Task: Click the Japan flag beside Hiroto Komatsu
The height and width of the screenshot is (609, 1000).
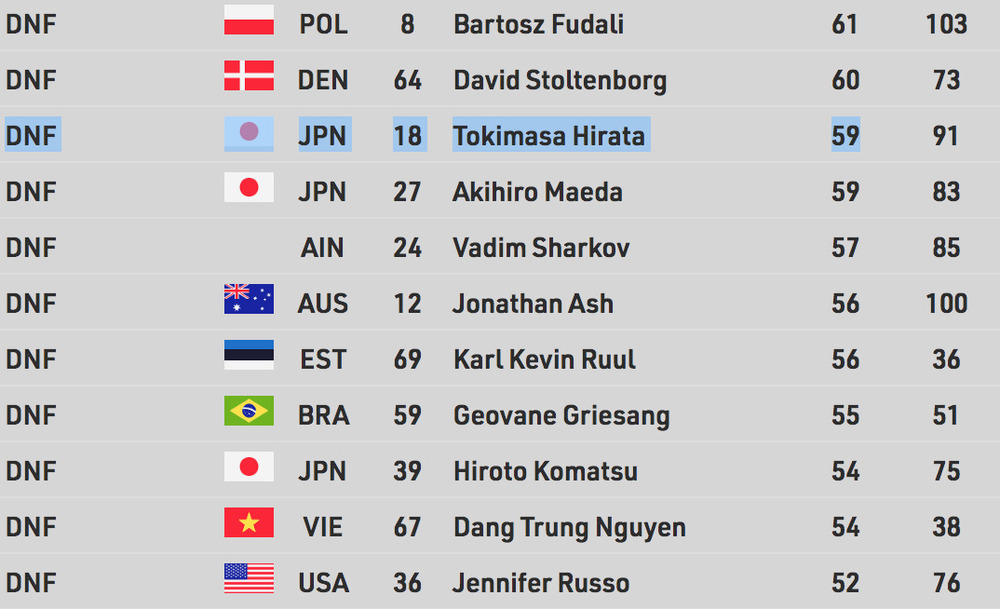Action: (249, 468)
